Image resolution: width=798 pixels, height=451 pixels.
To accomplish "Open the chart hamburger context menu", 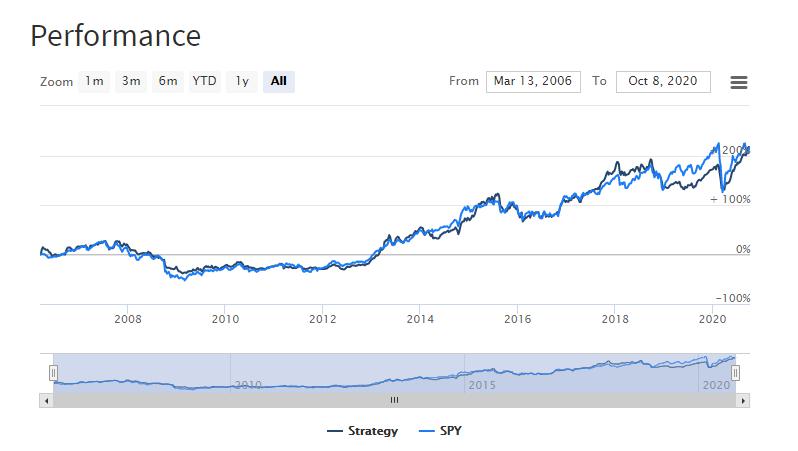I will [738, 82].
